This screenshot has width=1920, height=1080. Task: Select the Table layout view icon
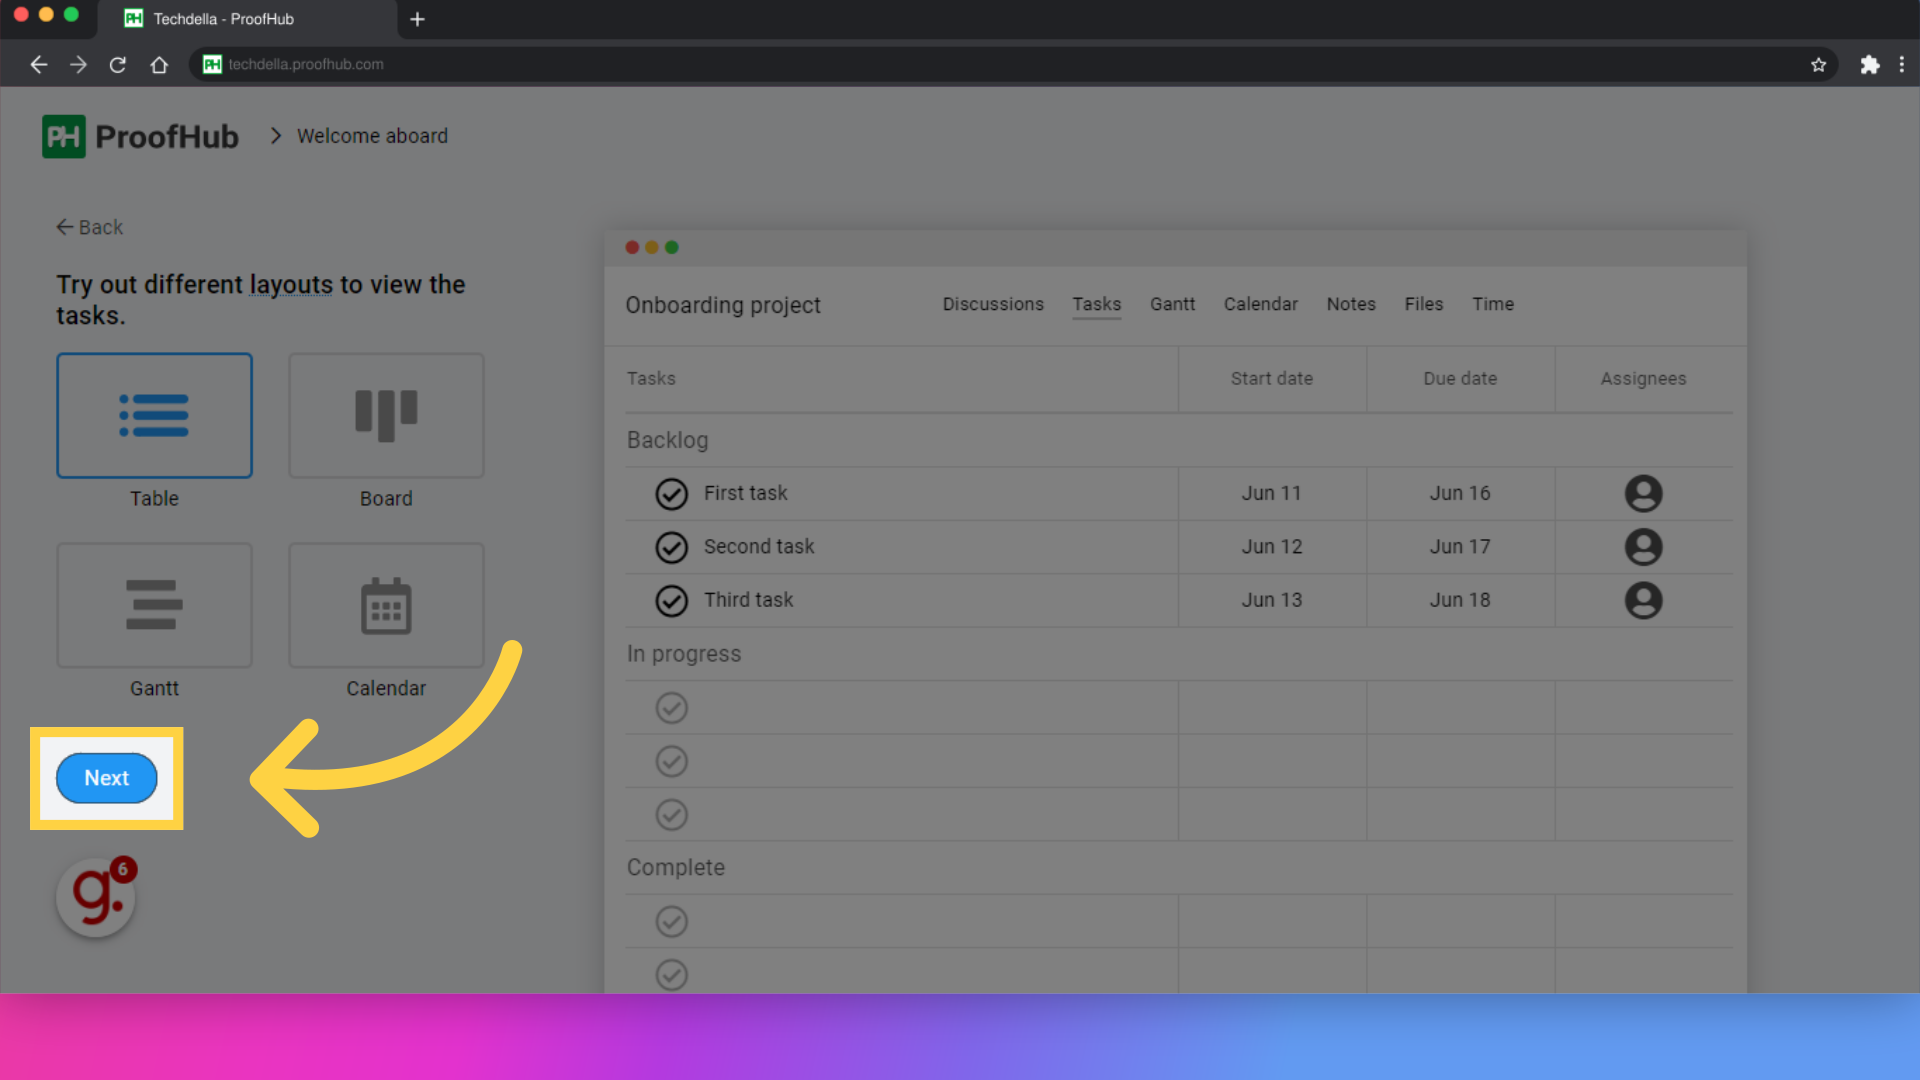click(154, 415)
